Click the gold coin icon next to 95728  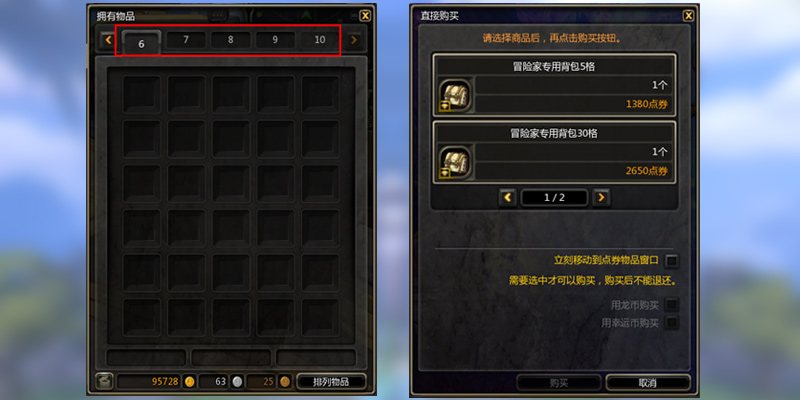(189, 381)
